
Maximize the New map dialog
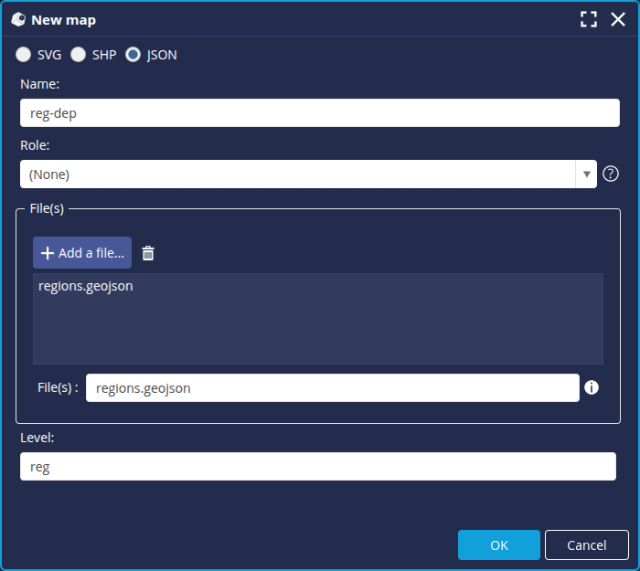pyautogui.click(x=589, y=20)
